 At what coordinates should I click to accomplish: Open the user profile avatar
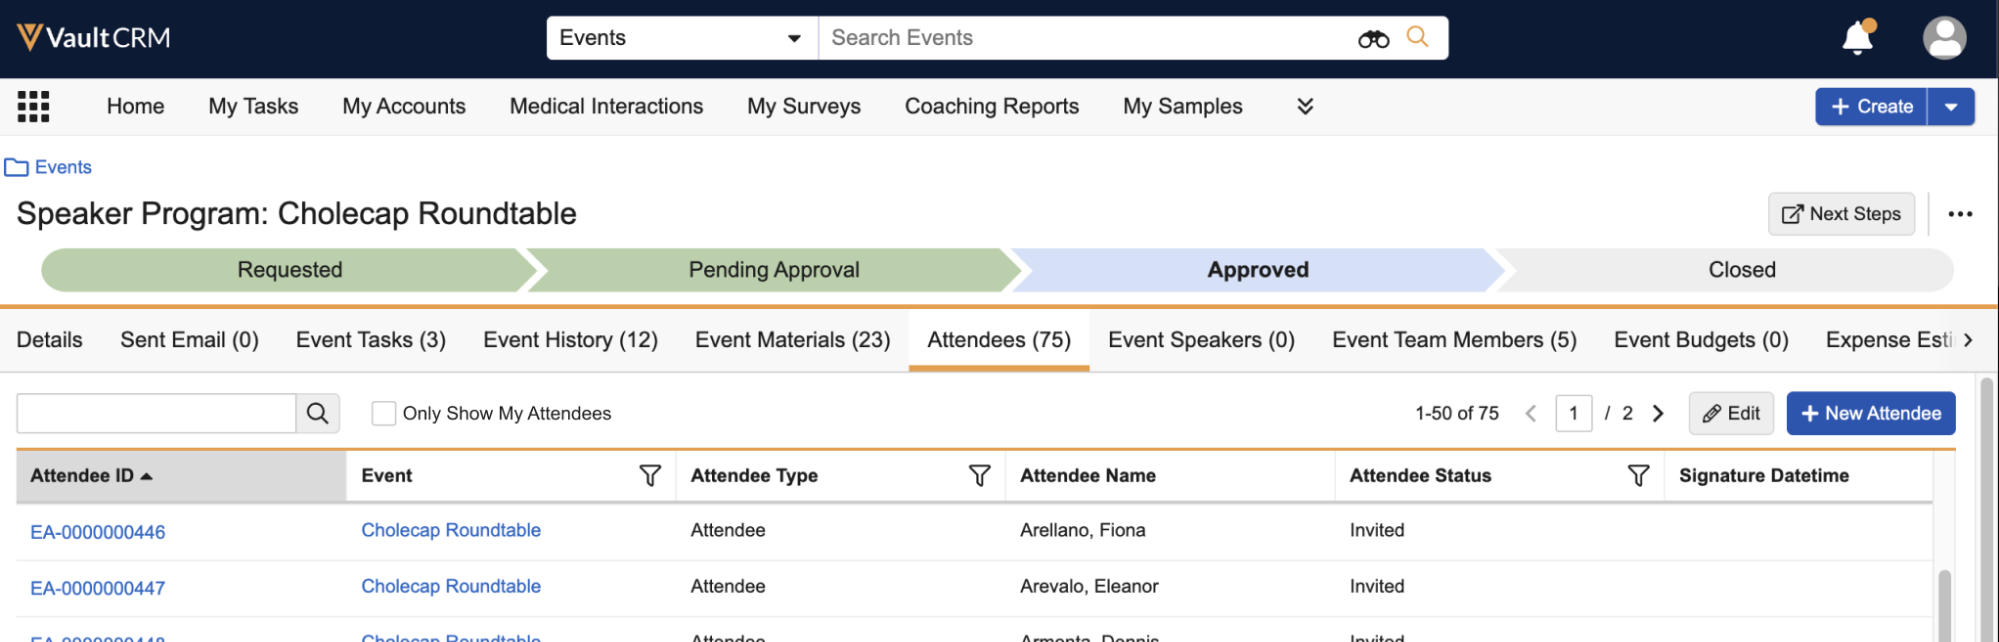1944,38
